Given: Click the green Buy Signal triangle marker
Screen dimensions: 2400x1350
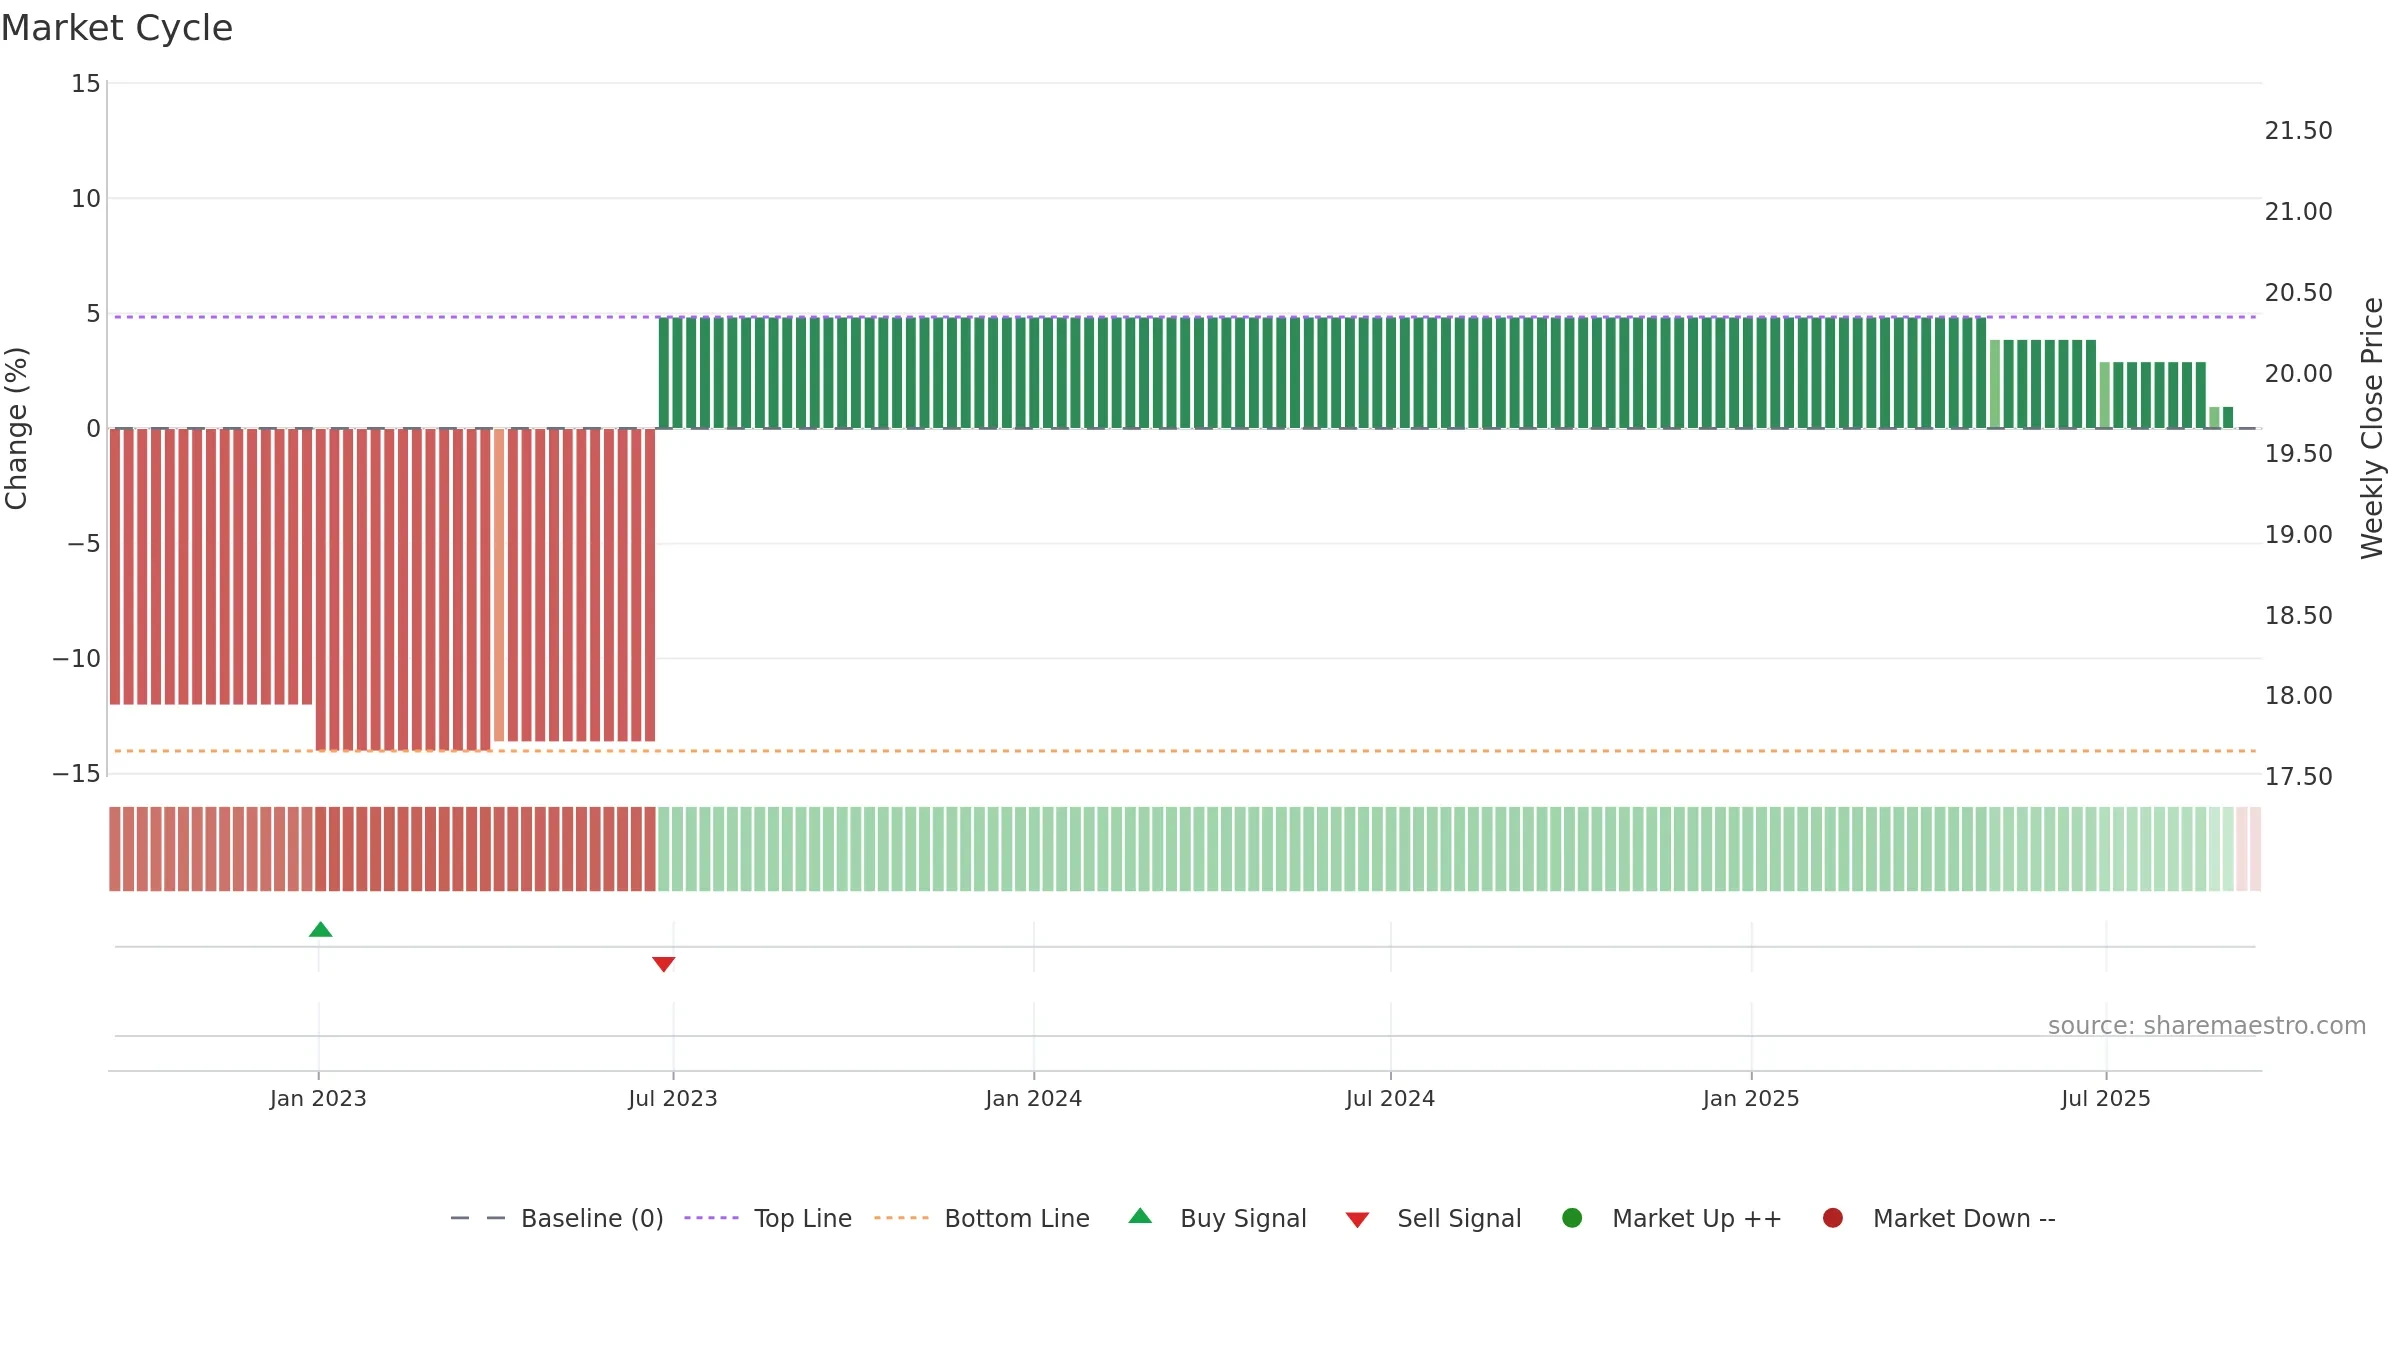Looking at the screenshot, I should click(x=320, y=930).
